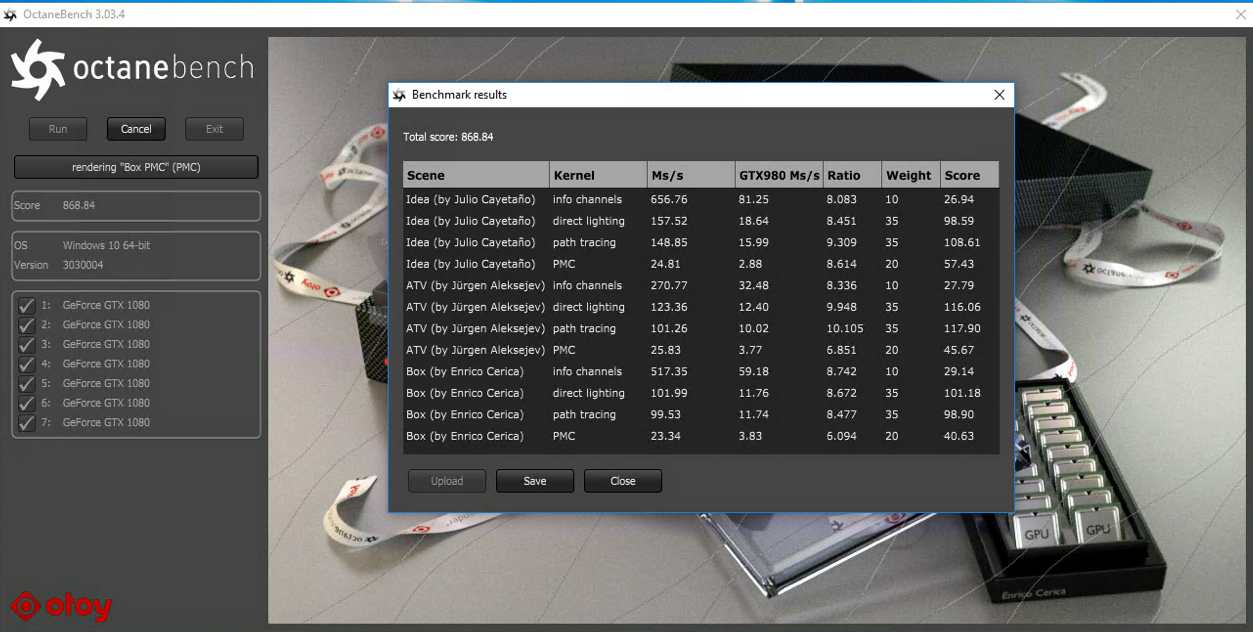Click the 117.90 score value

pos(962,328)
